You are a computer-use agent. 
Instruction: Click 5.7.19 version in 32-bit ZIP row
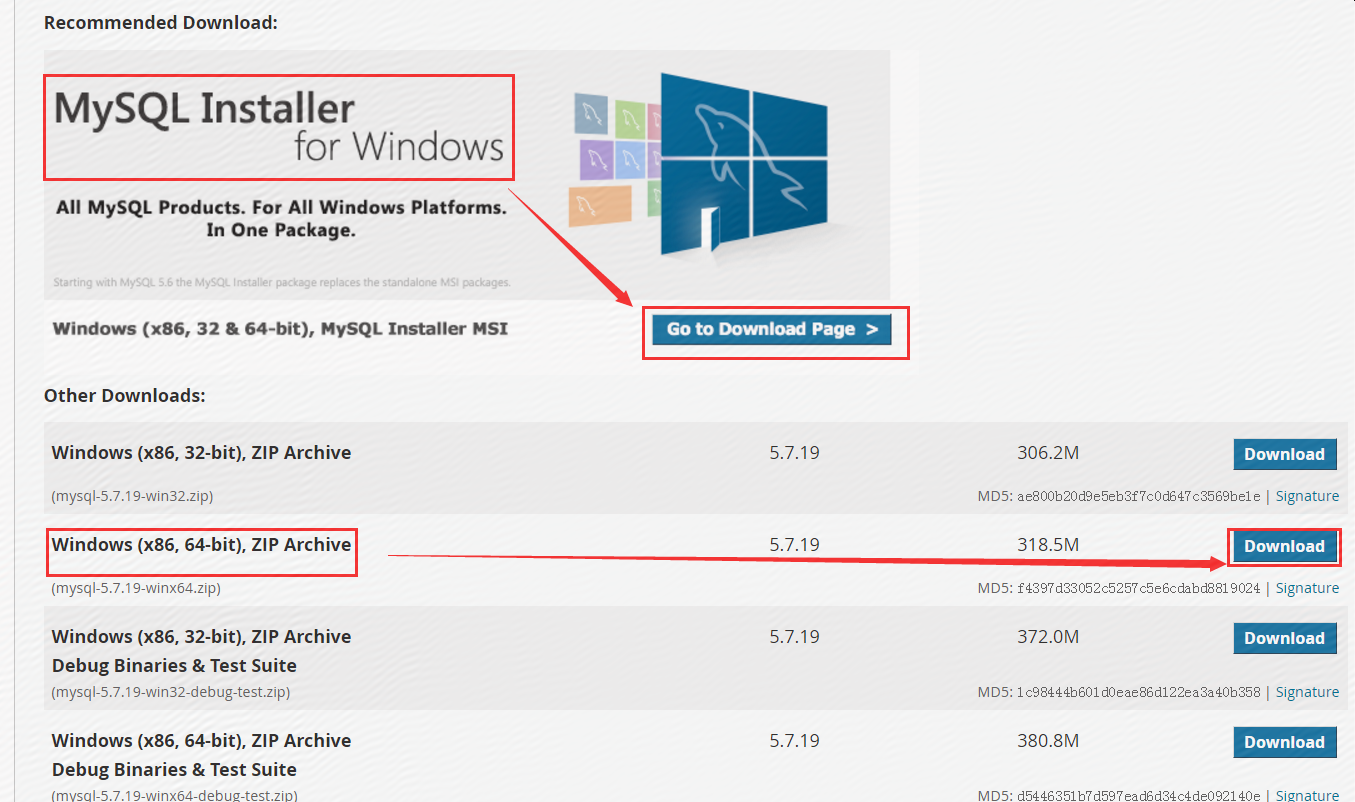pos(795,453)
